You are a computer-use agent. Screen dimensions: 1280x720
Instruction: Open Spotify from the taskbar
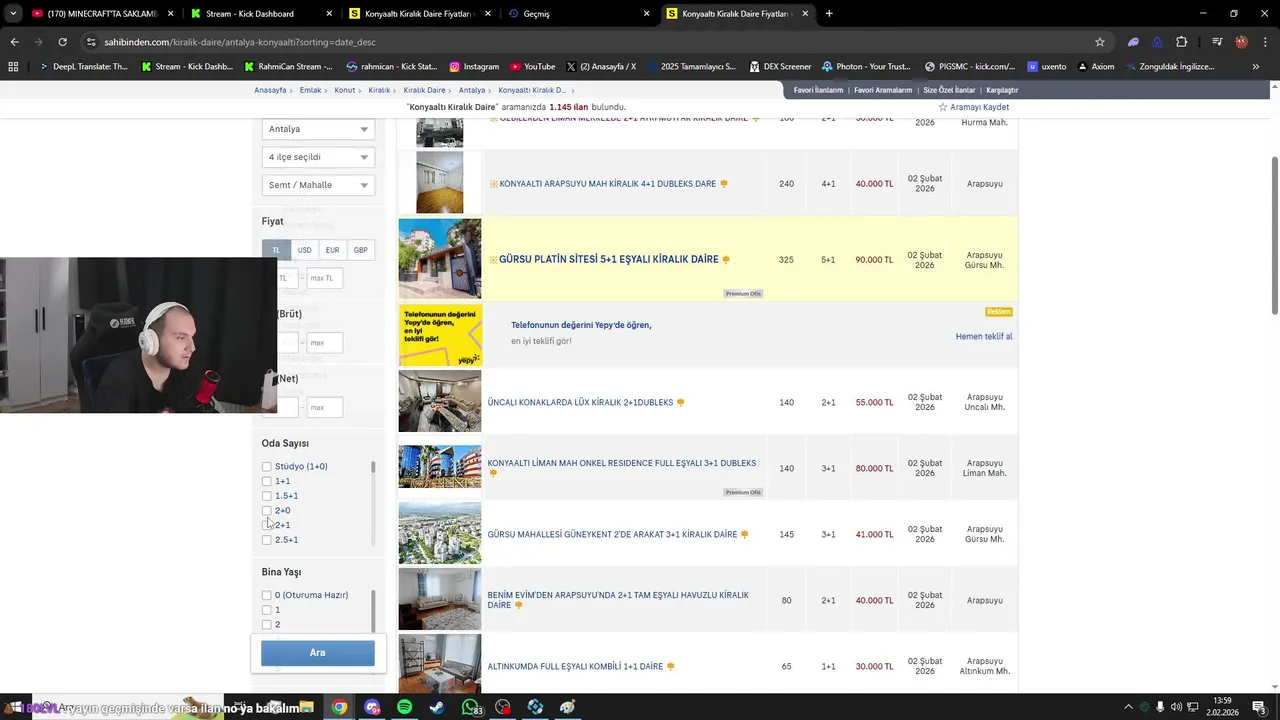[x=404, y=707]
